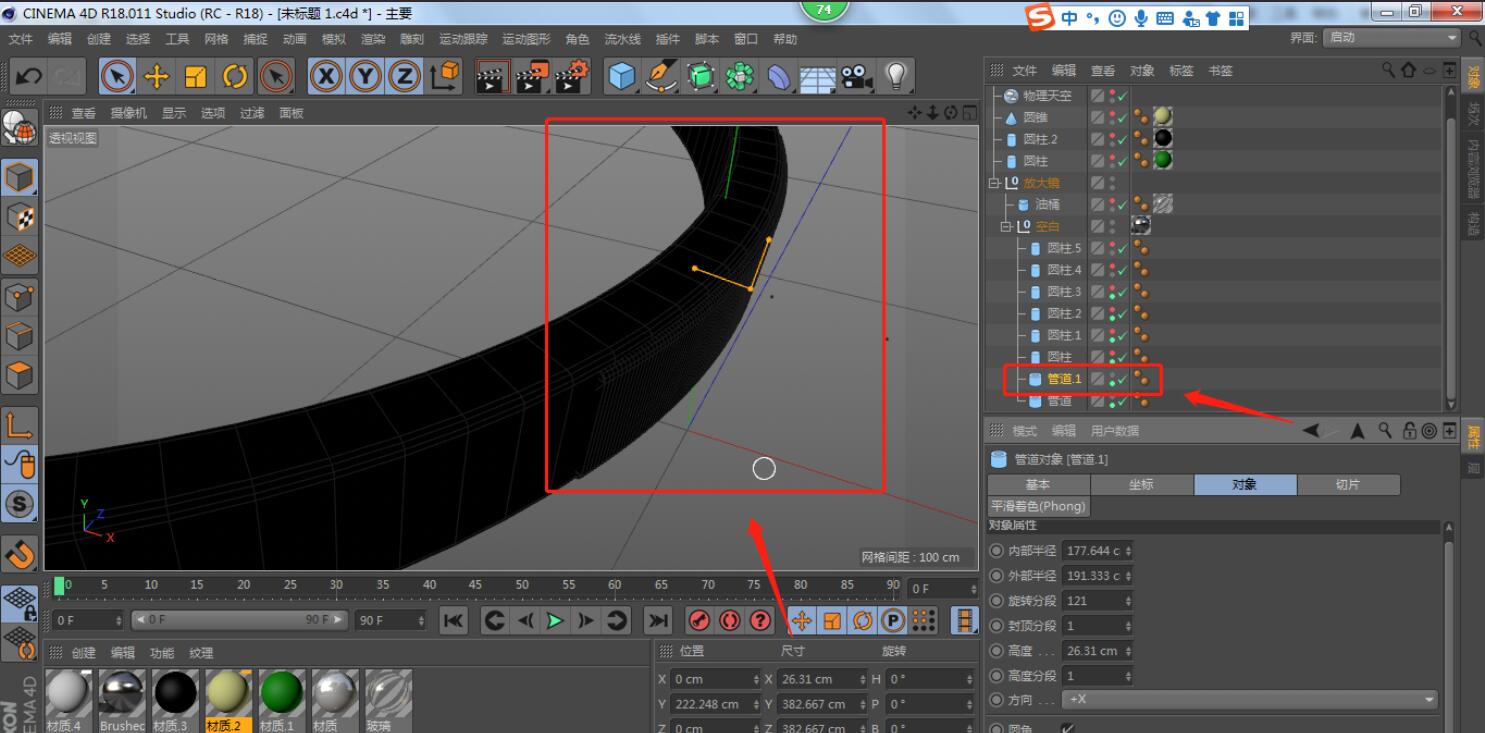Image resolution: width=1485 pixels, height=733 pixels.
Task: Collapse the 放大镜 group
Action: coord(995,183)
